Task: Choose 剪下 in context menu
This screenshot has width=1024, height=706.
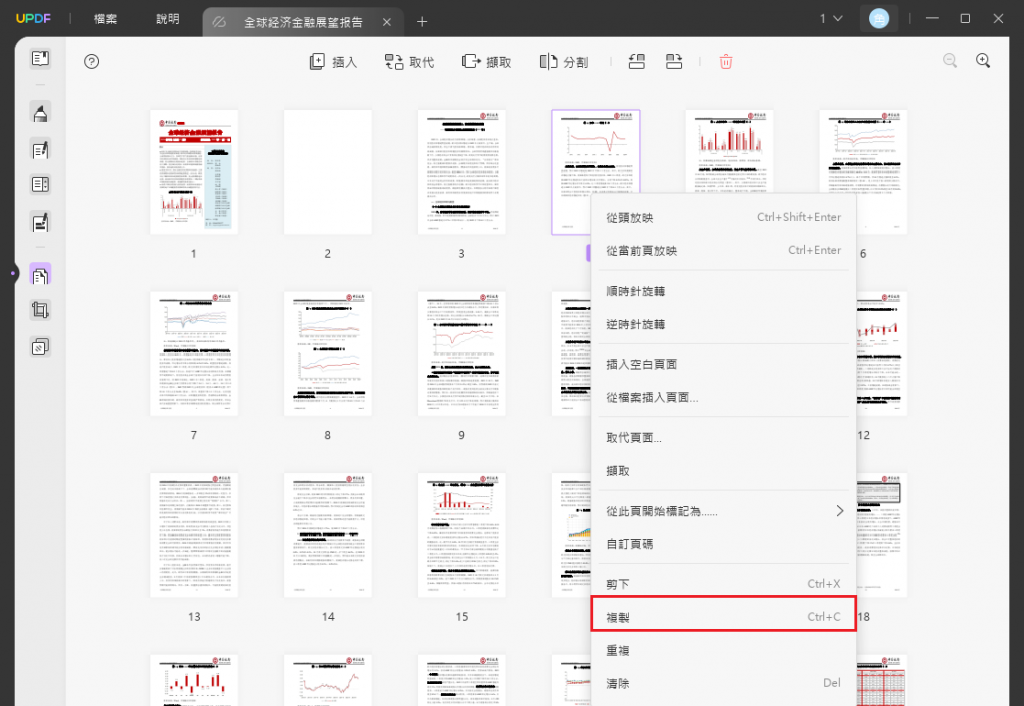Action: click(x=723, y=584)
